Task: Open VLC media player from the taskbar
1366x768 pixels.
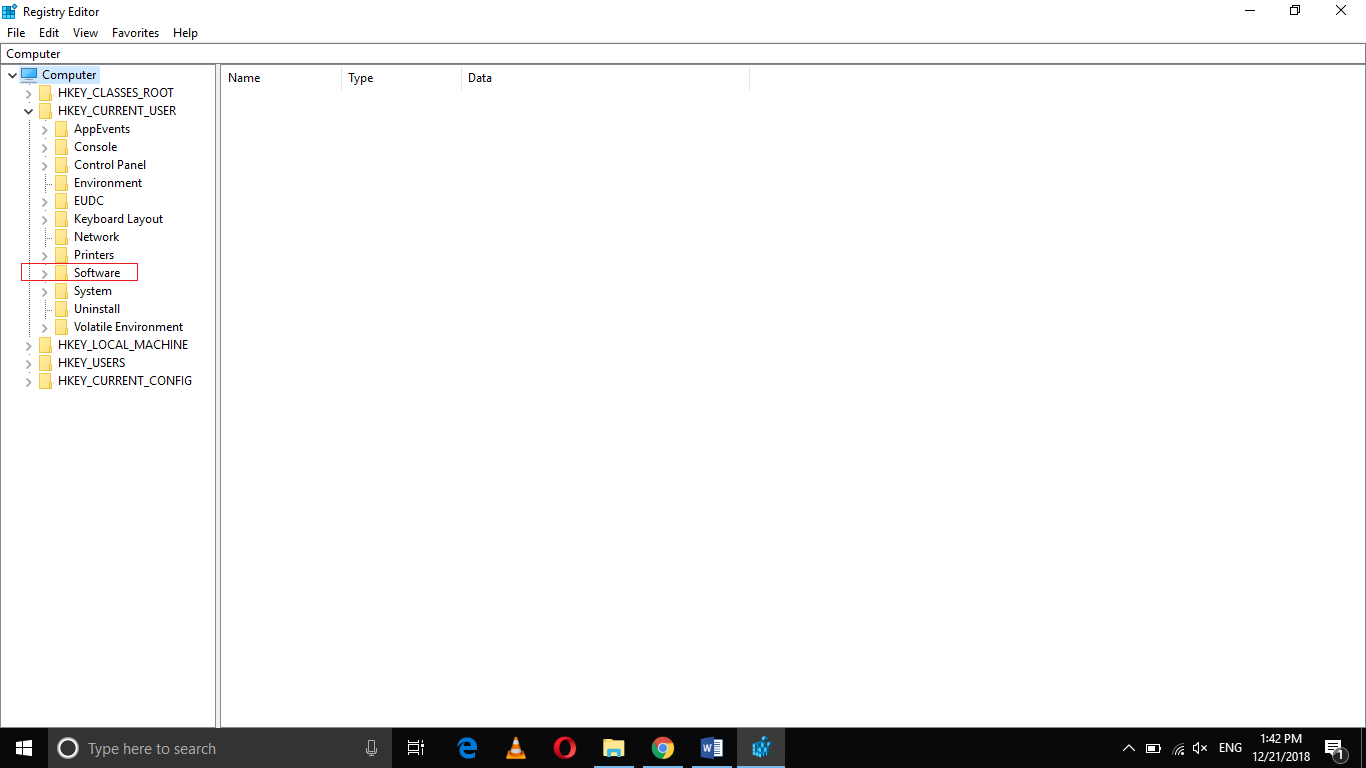Action: 515,748
